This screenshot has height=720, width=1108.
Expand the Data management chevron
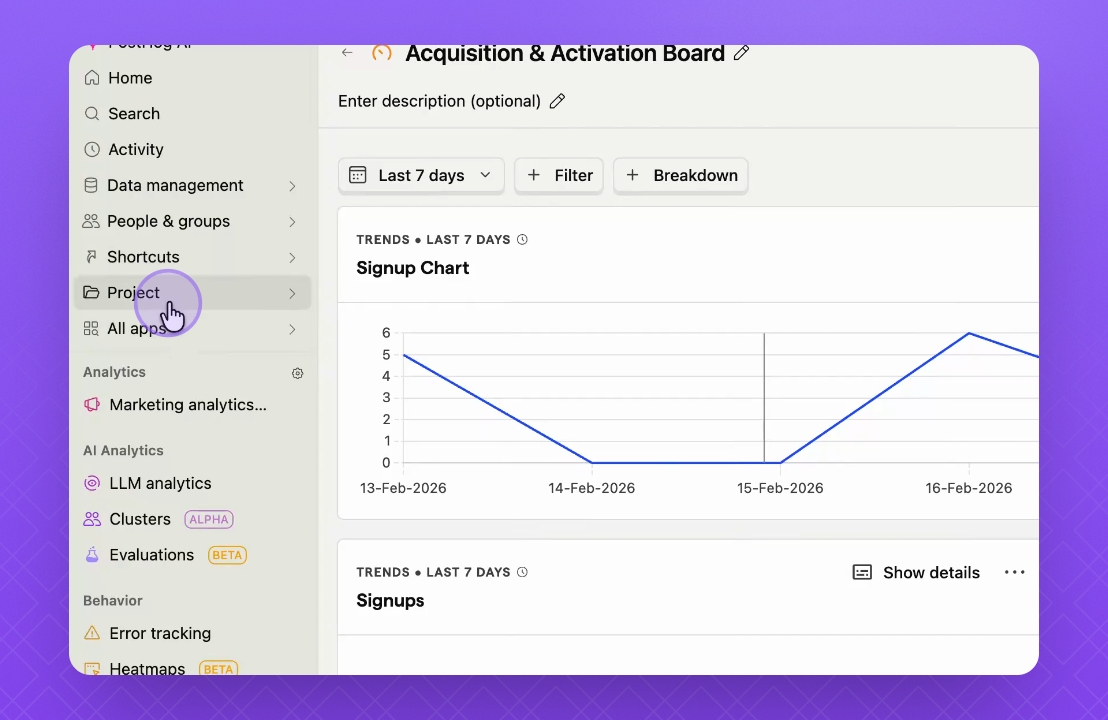[293, 186]
